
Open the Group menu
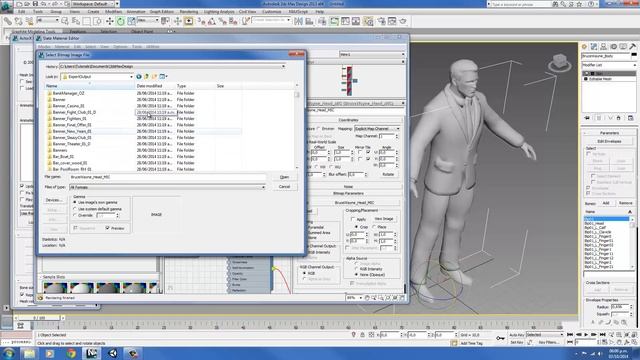(x=56, y=12)
